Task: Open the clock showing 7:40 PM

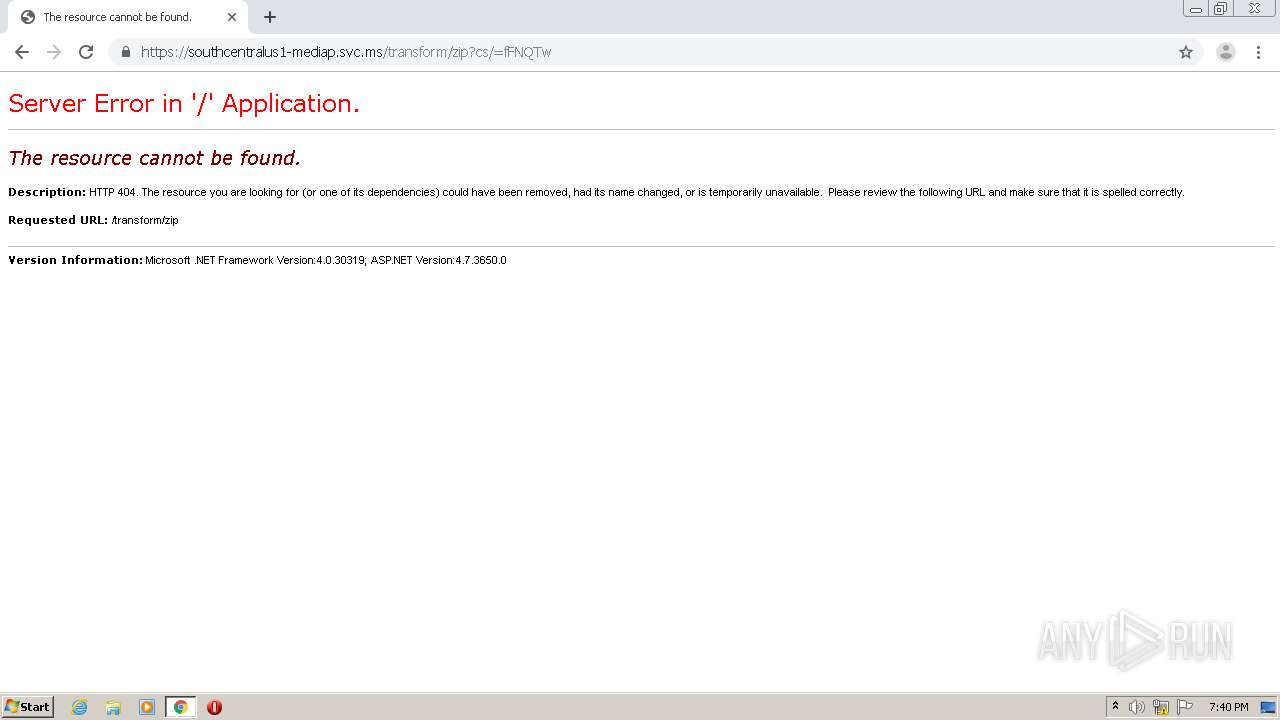Action: click(1228, 707)
